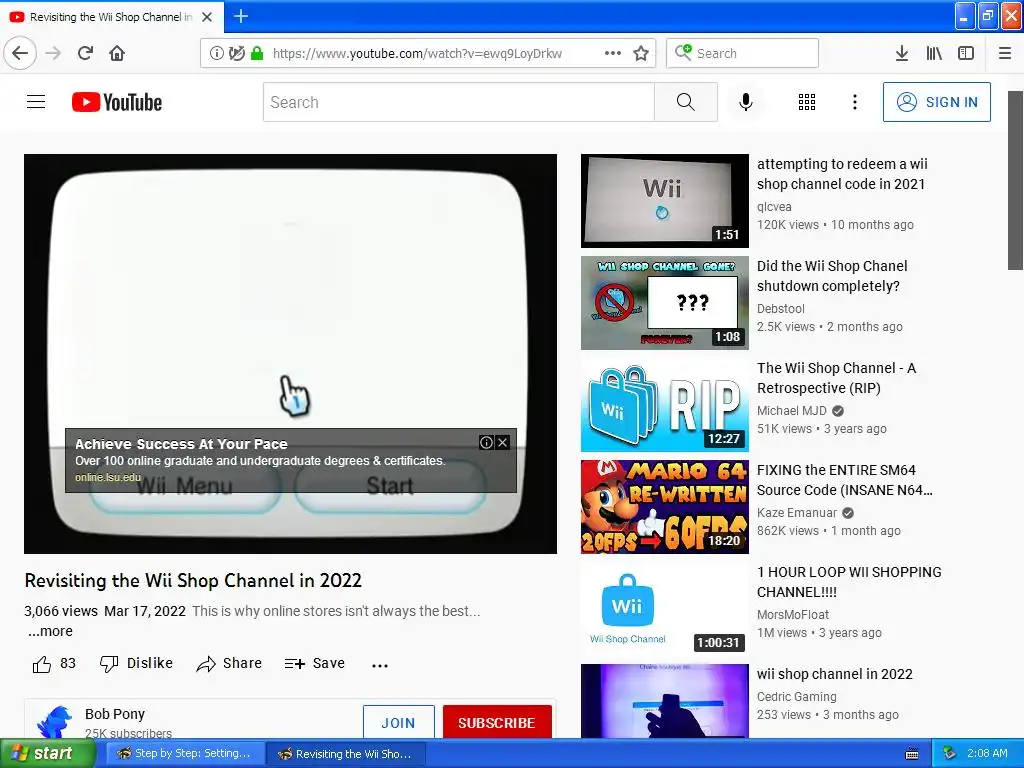
Task: Open the Bob Pony channel name
Action: pyautogui.click(x=115, y=714)
